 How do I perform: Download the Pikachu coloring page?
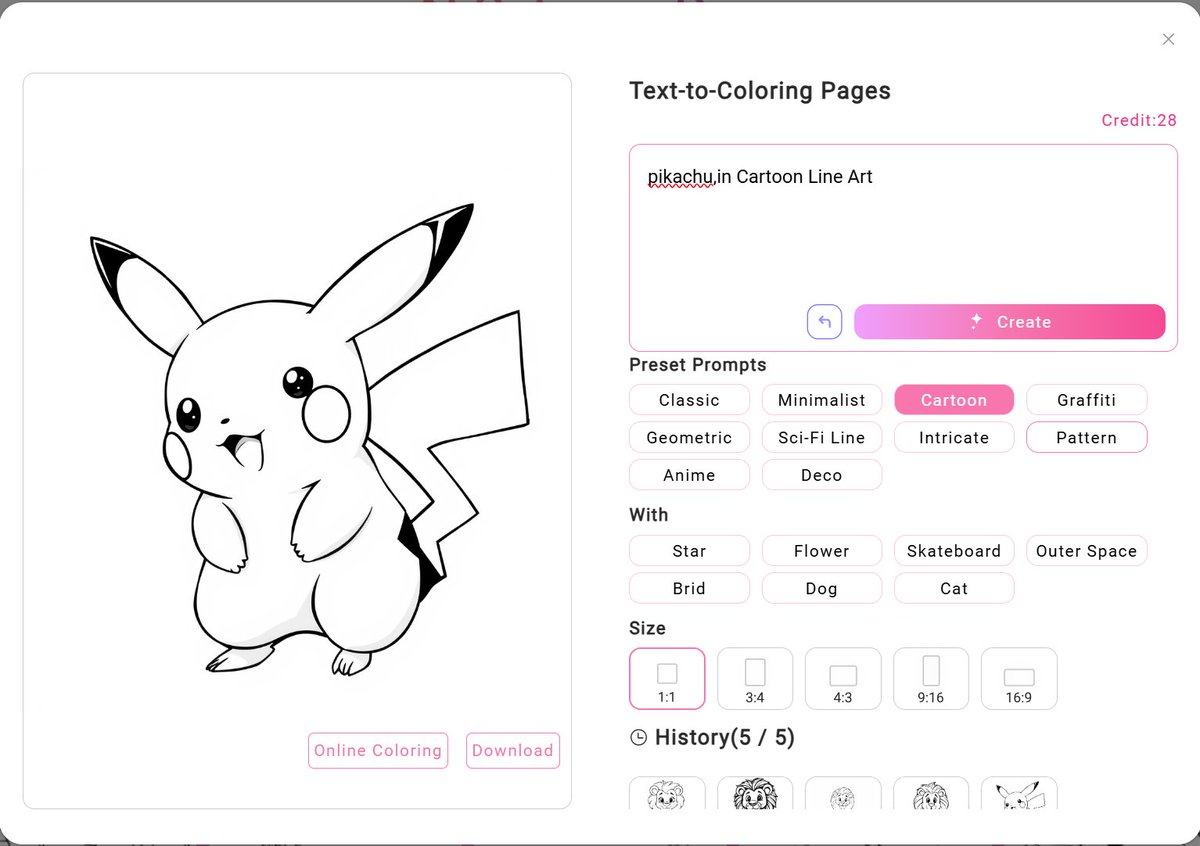point(513,751)
